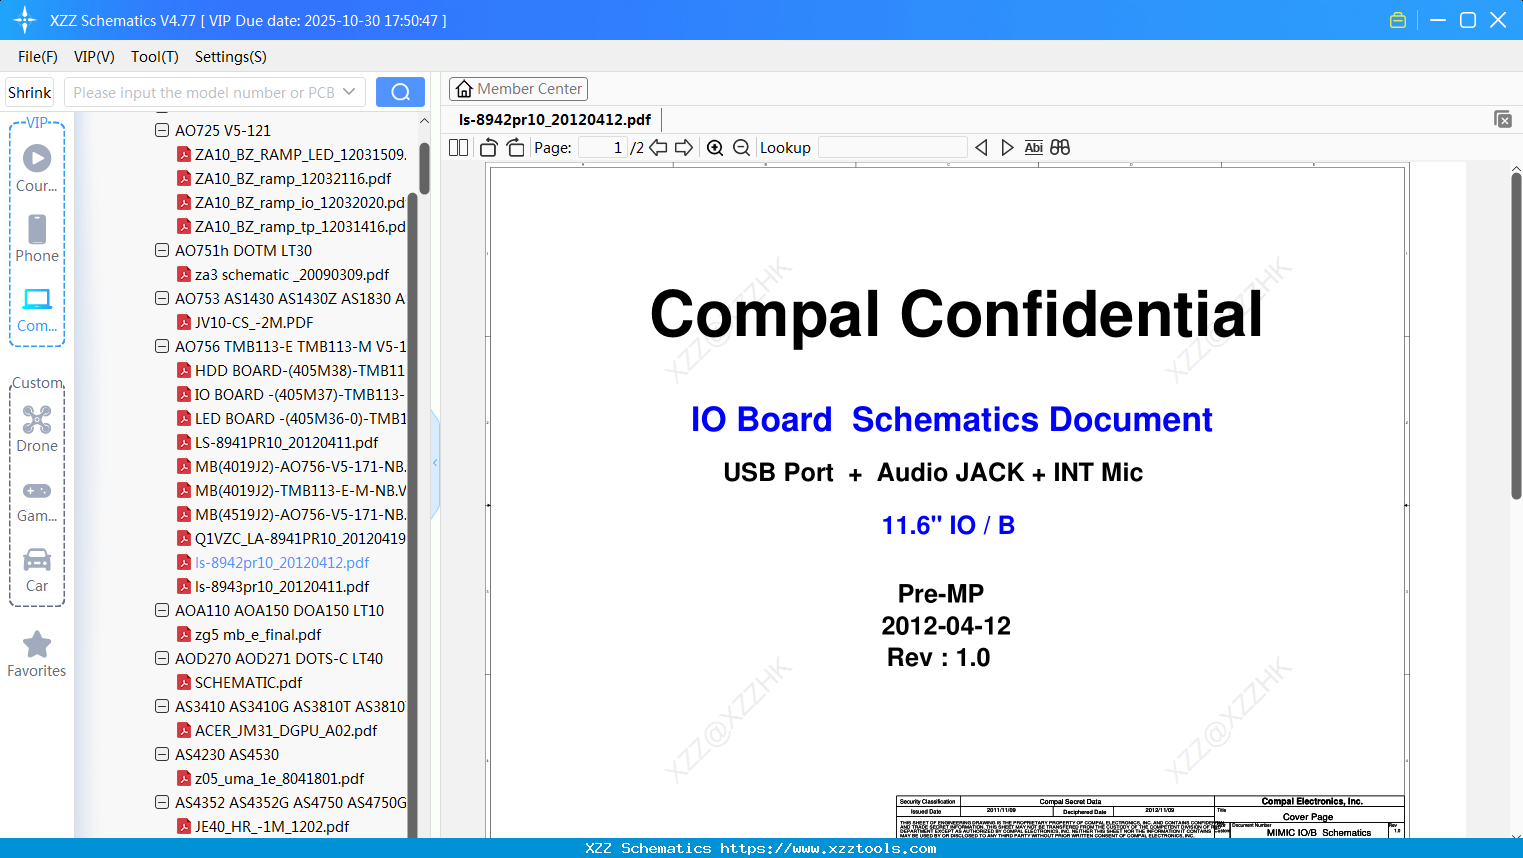
Task: Collapse the AOD270 AOD271 DOTS-C folder
Action: 162,658
